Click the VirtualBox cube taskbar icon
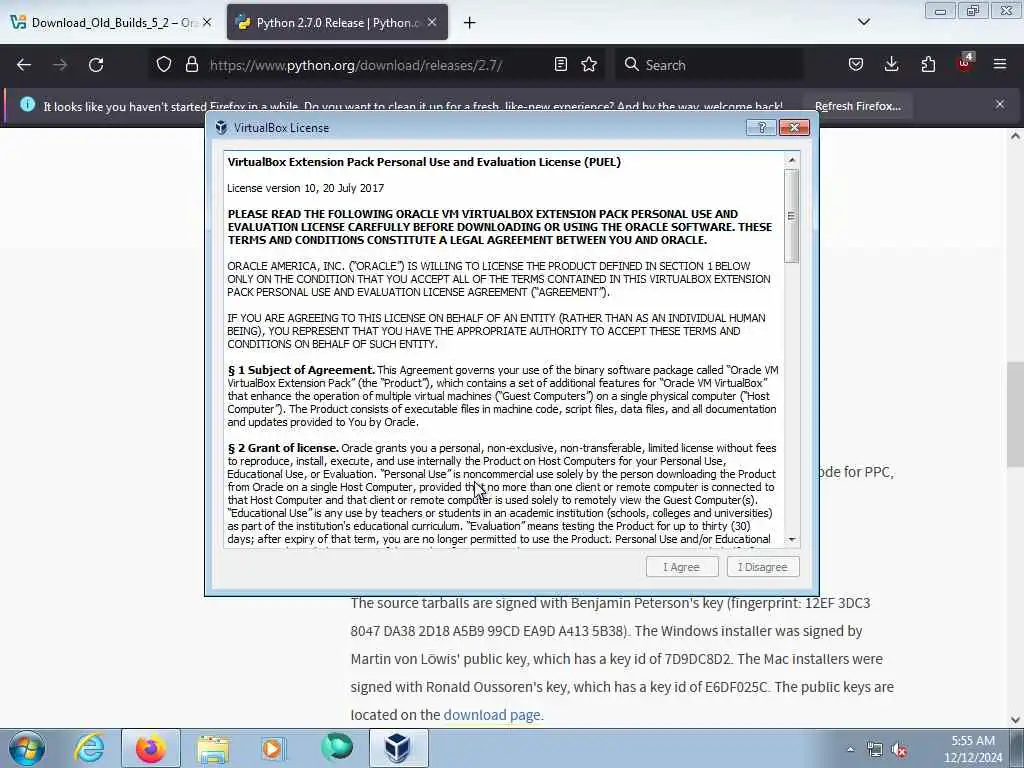This screenshot has height=768, width=1024. [x=398, y=748]
